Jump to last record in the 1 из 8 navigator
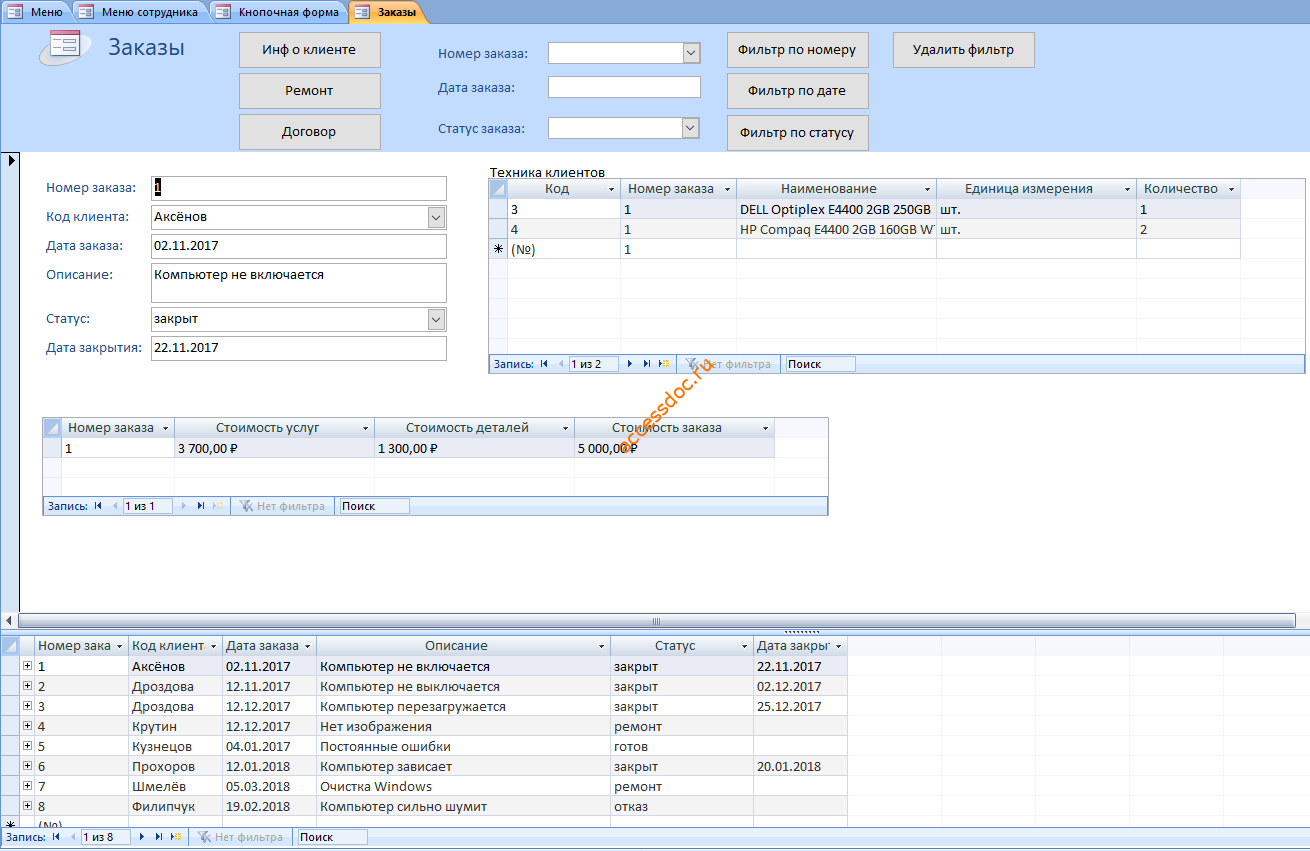This screenshot has width=1310, height=851. click(x=159, y=836)
